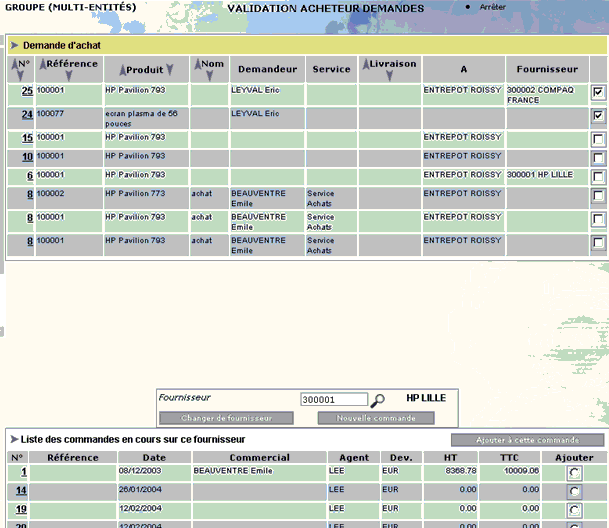
Task: Check the checkbox for request 15
Action: pos(598,139)
